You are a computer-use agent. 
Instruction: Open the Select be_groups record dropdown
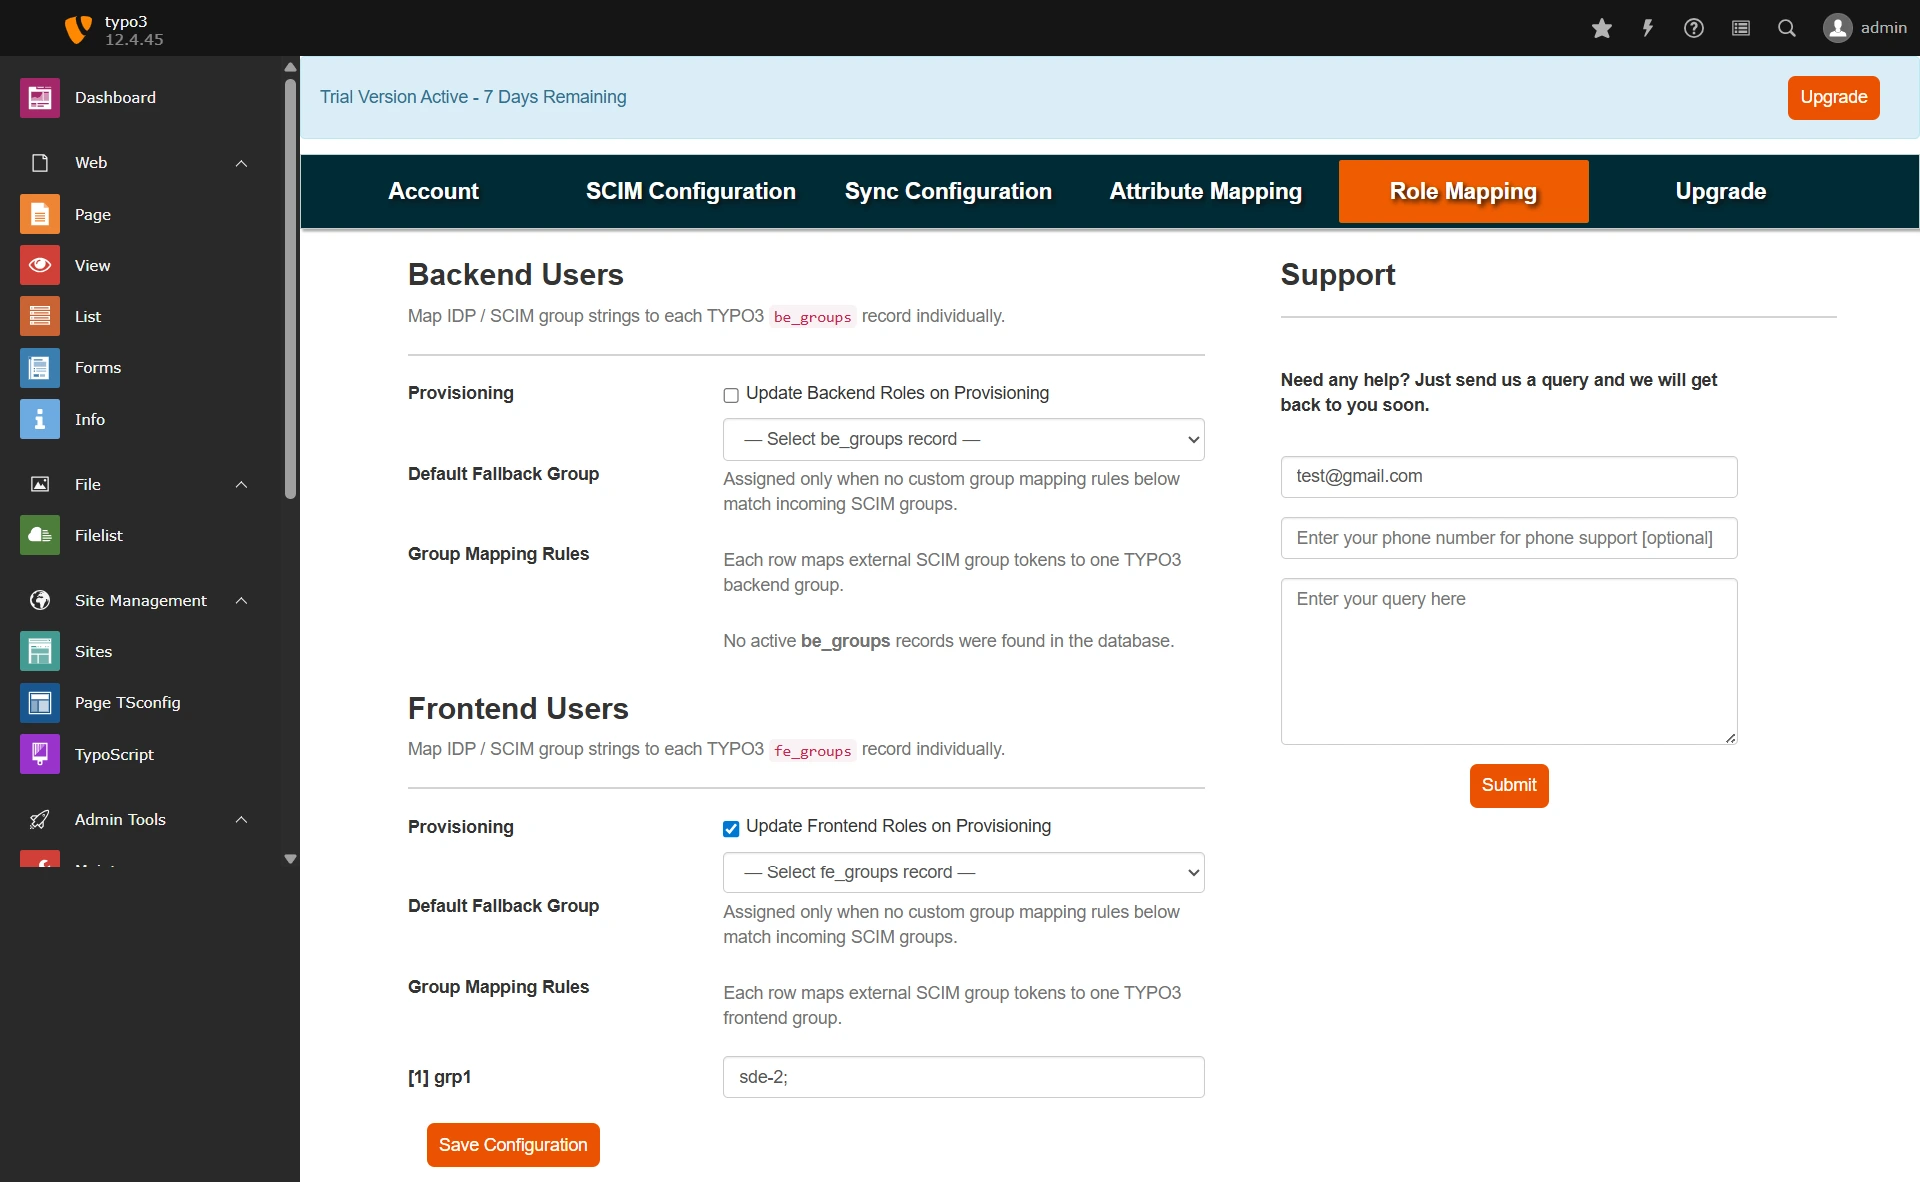(x=963, y=439)
